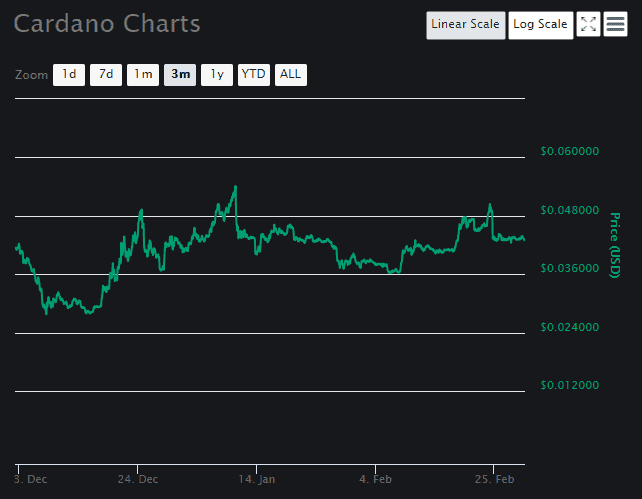Switch to Log Scale
642x499 pixels.
click(540, 25)
